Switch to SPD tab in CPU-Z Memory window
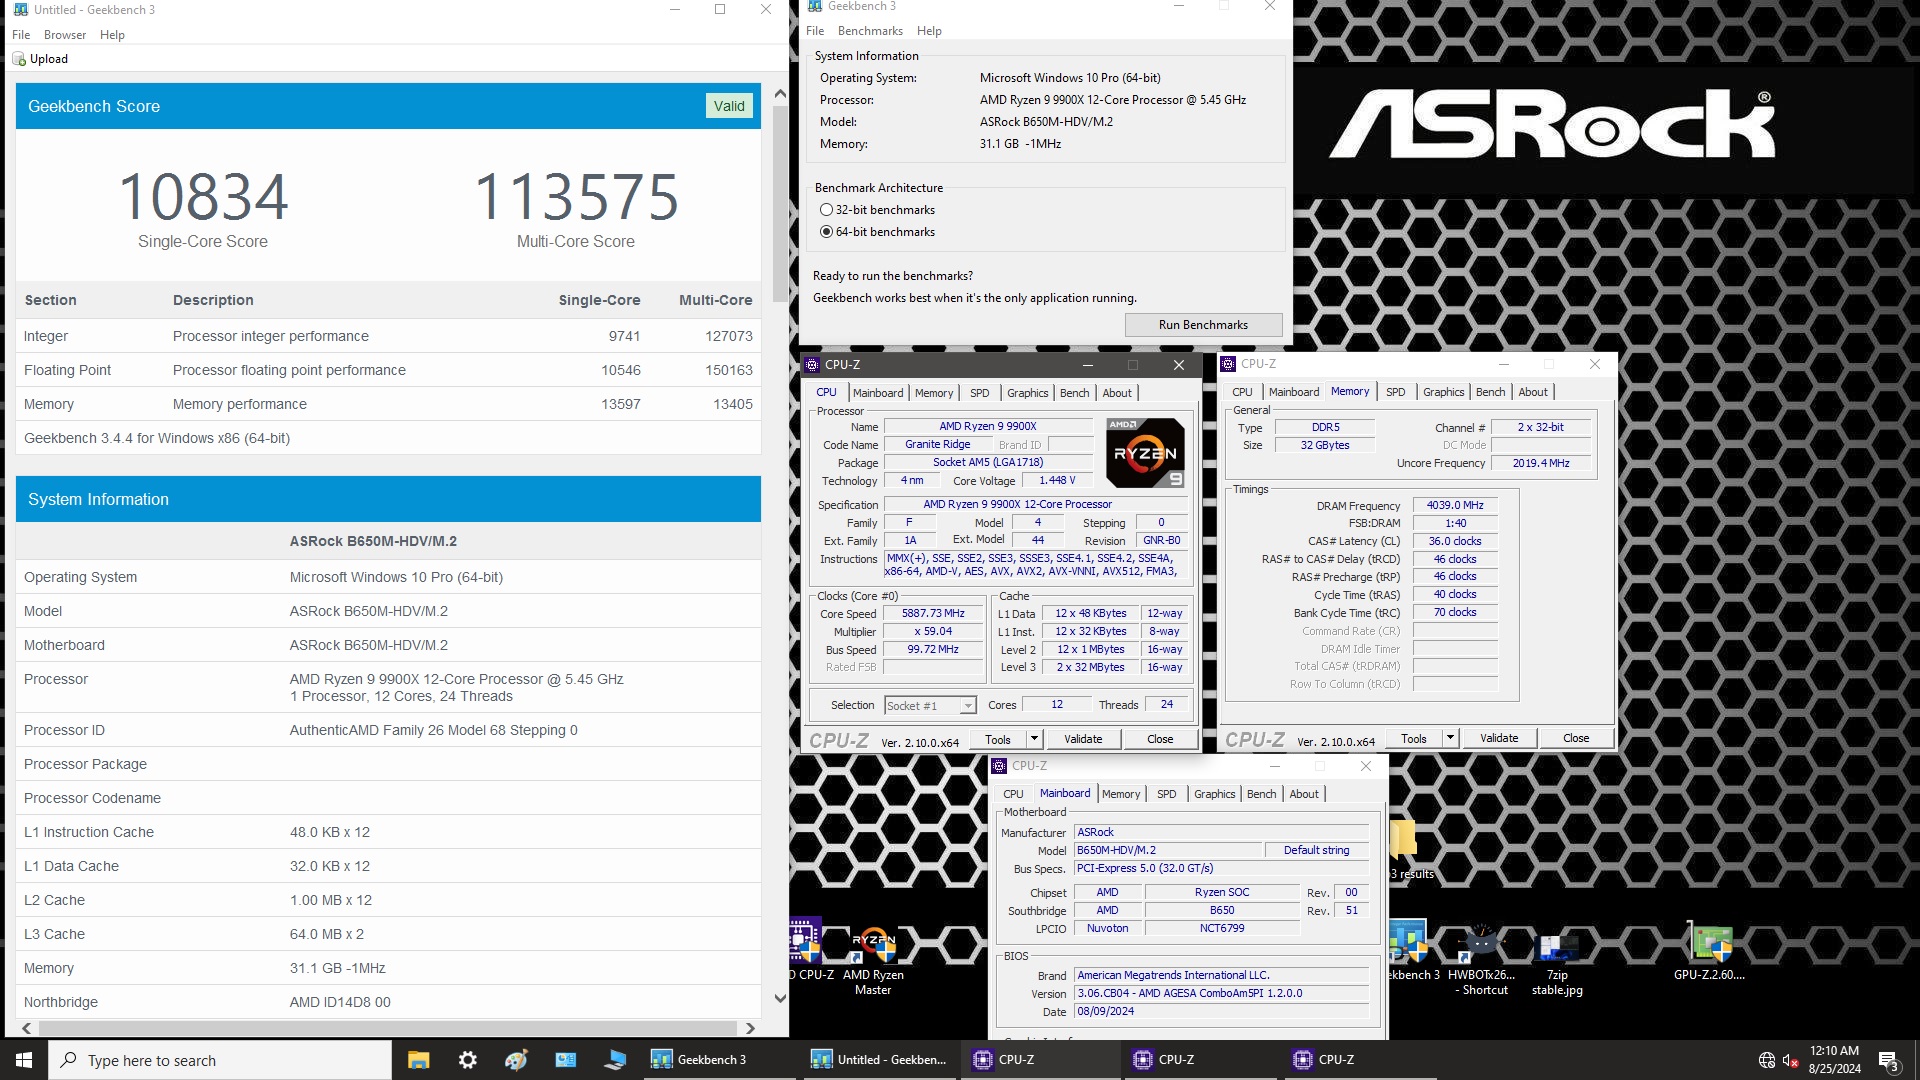This screenshot has height=1080, width=1920. pyautogui.click(x=1395, y=392)
